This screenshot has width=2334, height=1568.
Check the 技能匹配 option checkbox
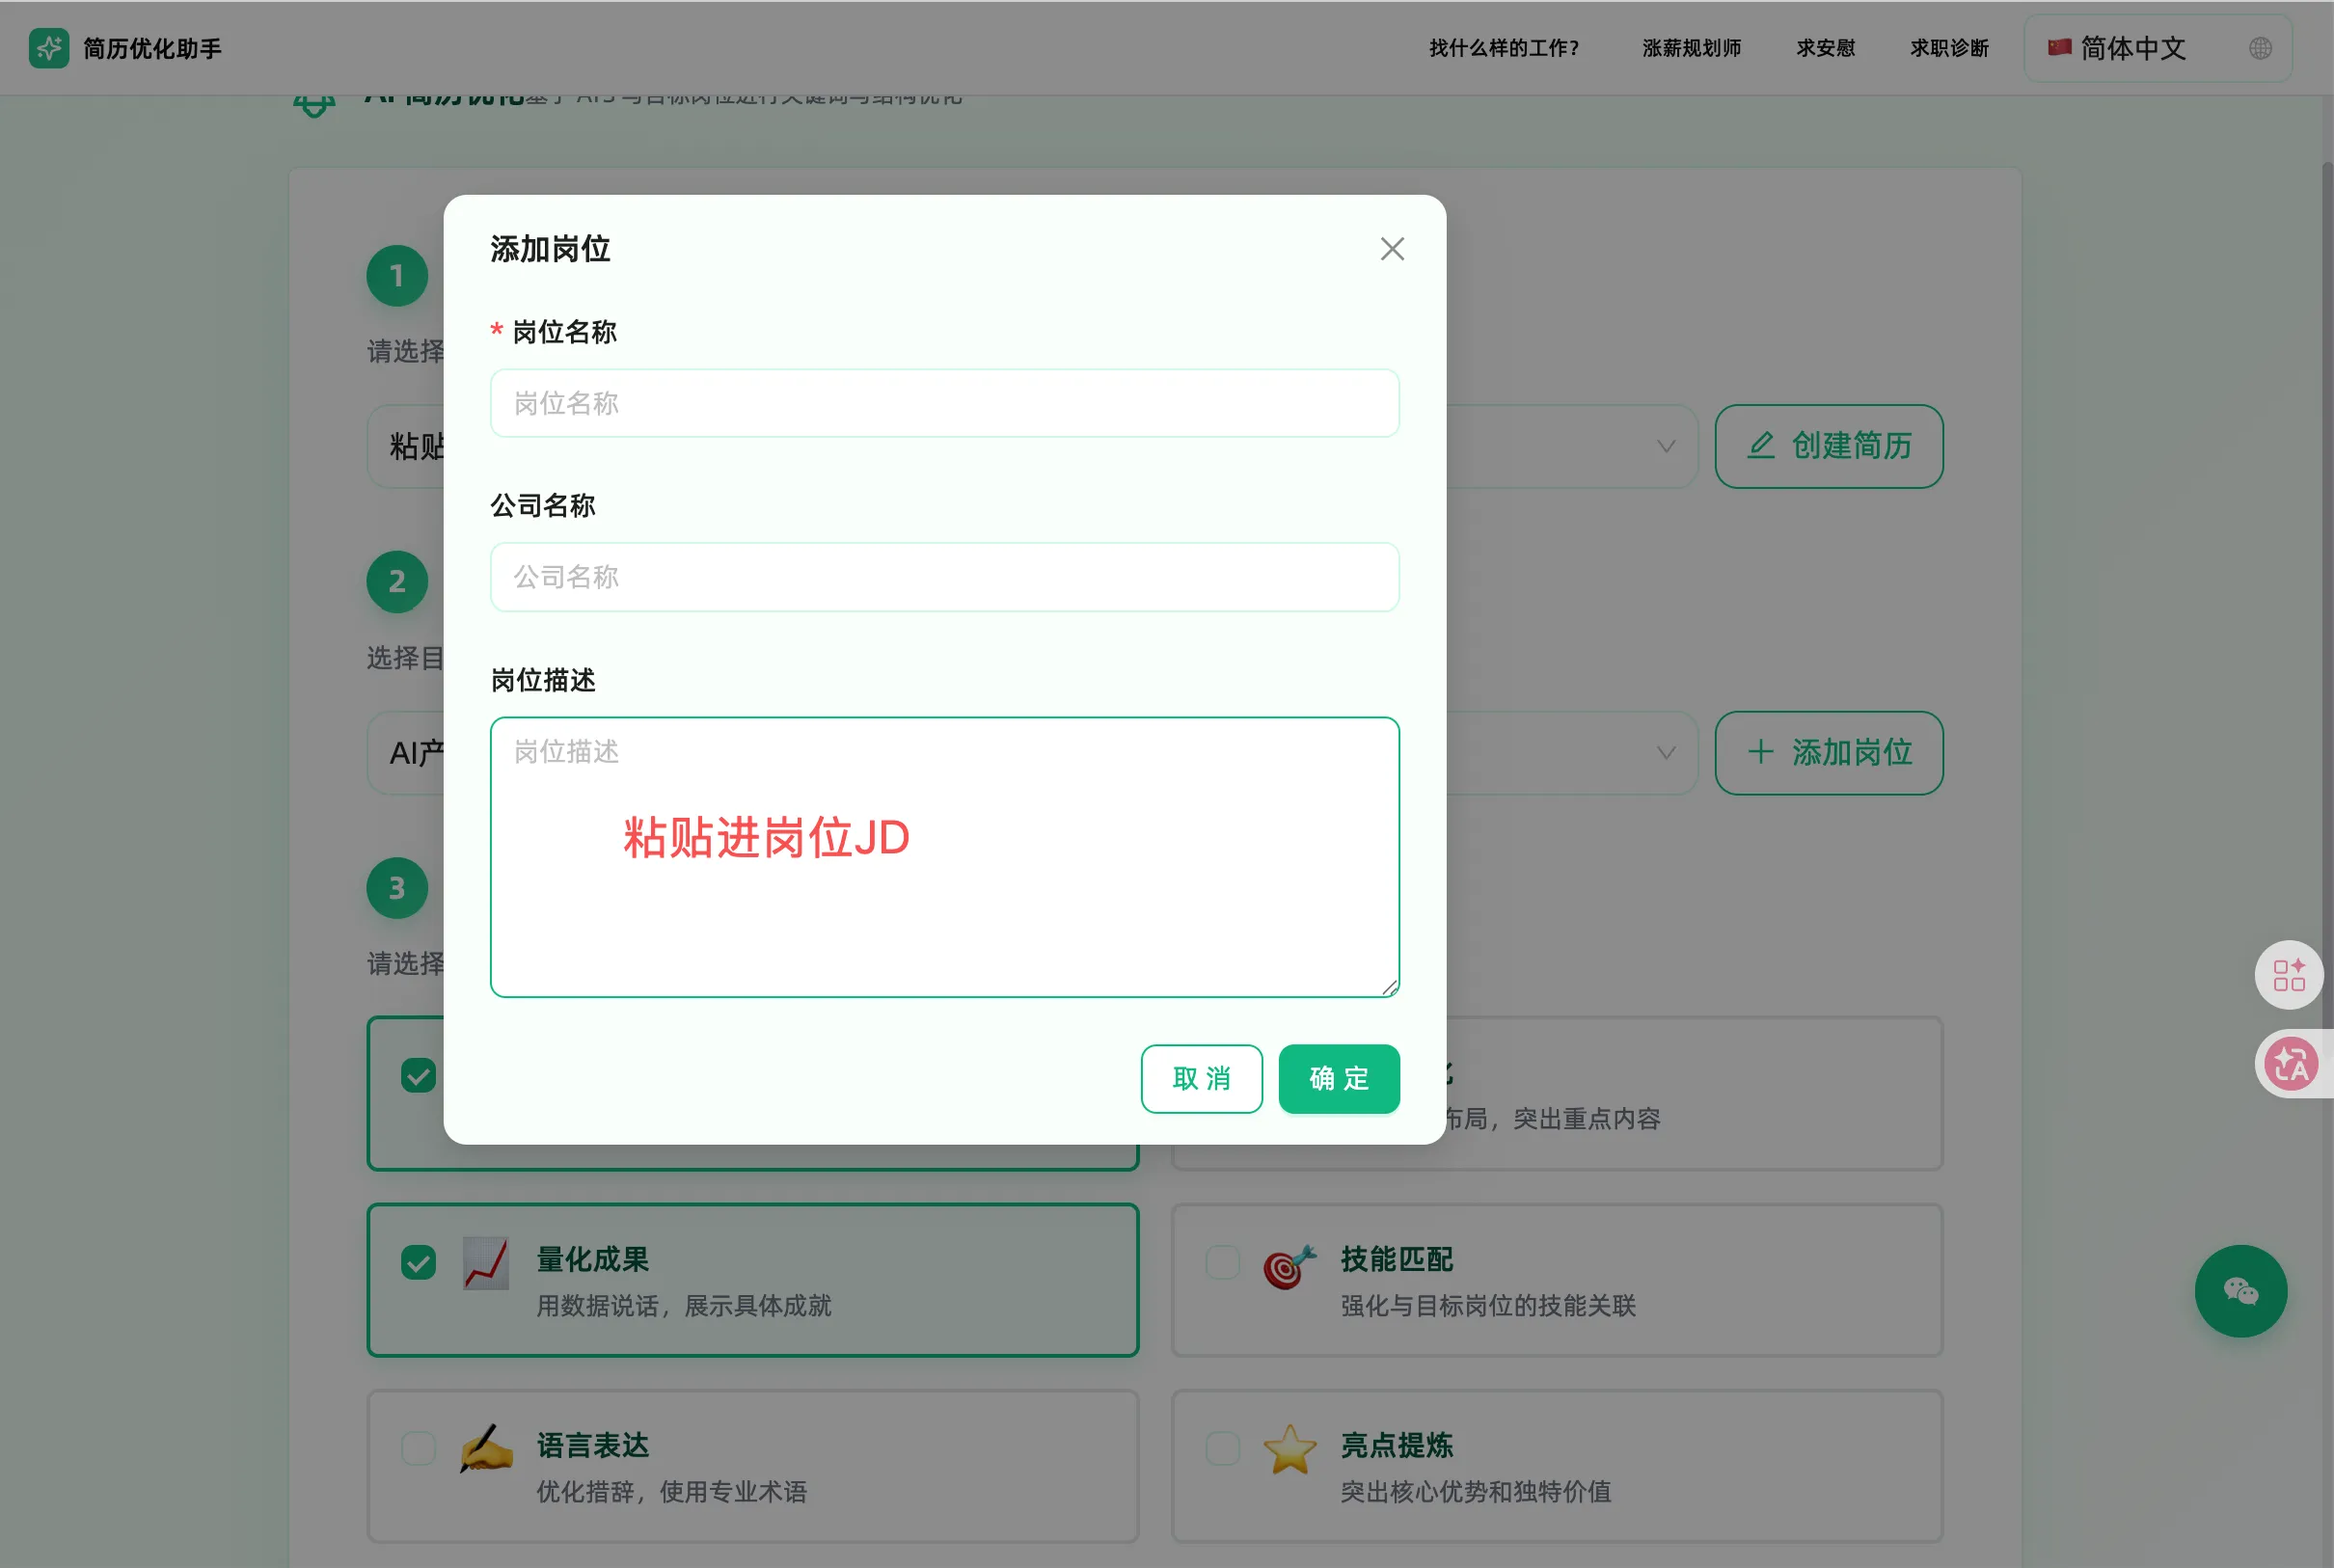pos(1222,1263)
